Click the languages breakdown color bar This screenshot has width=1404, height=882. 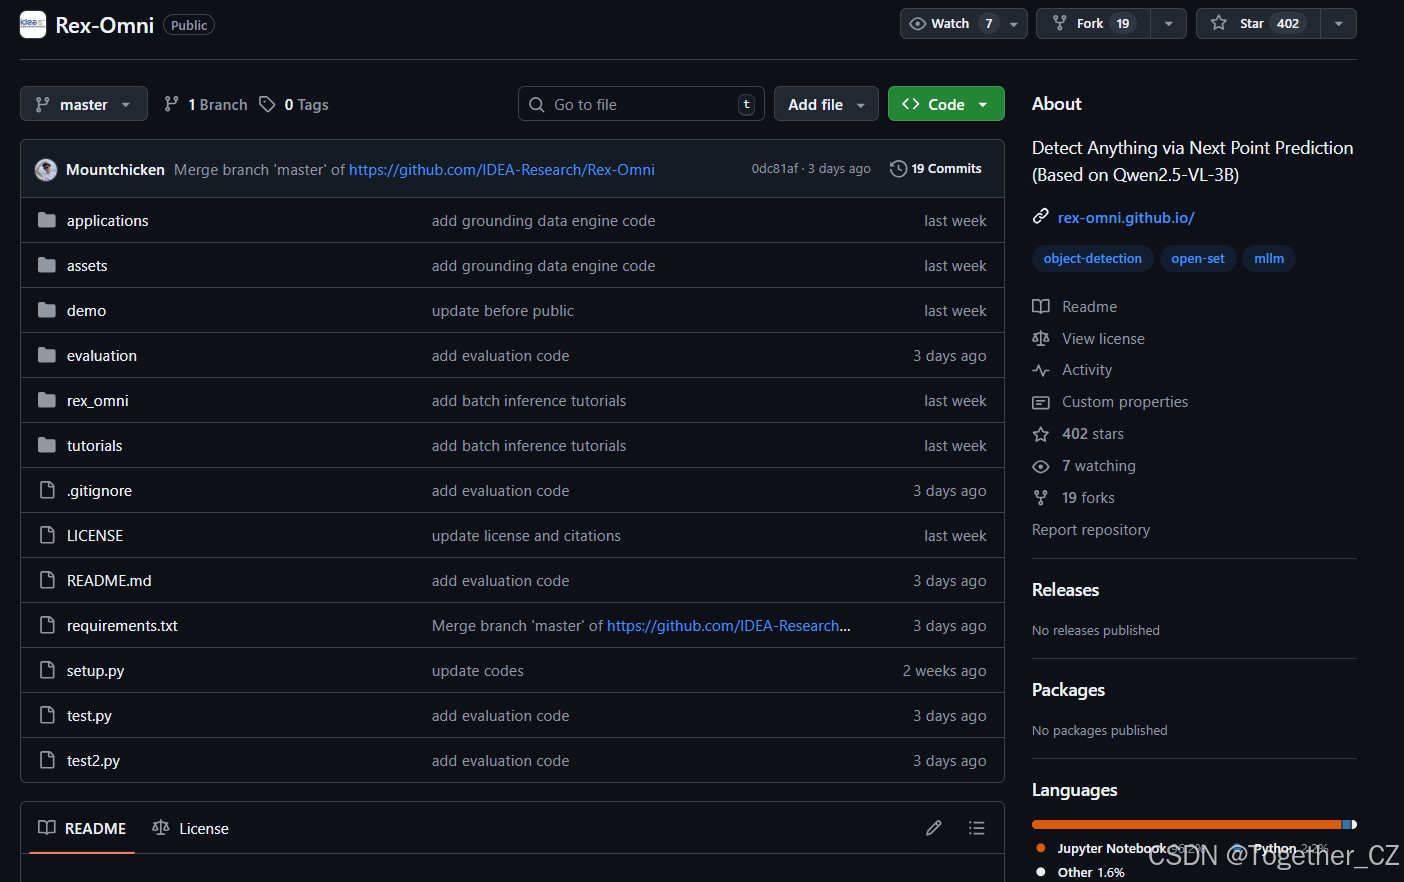point(1194,825)
